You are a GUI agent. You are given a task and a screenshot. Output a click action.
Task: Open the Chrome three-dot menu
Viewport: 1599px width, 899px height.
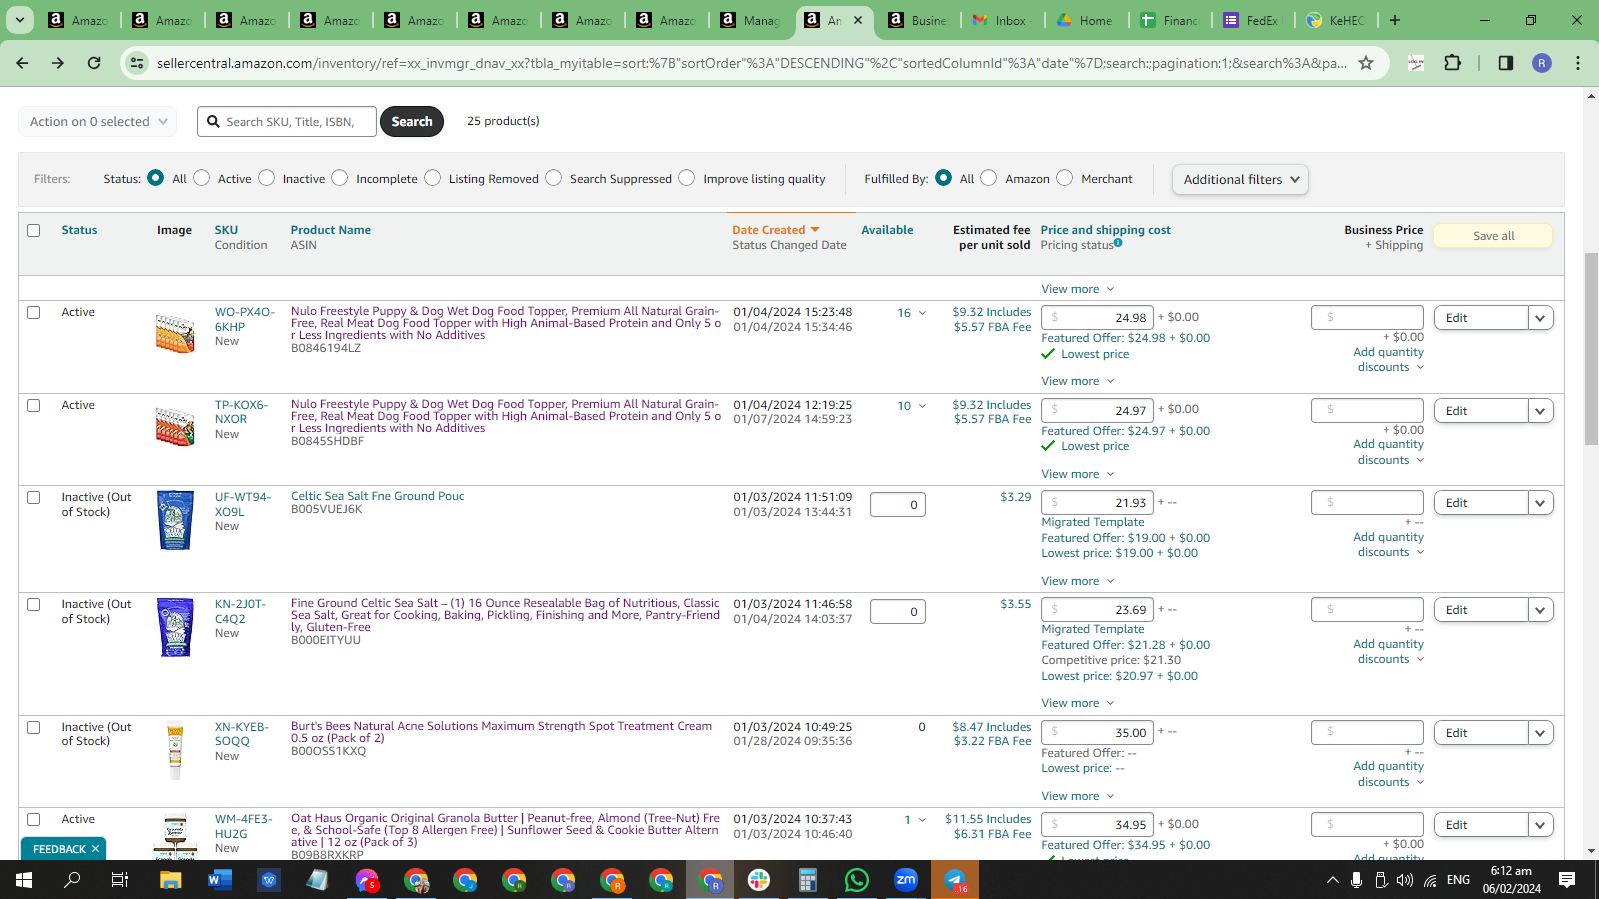coord(1578,63)
